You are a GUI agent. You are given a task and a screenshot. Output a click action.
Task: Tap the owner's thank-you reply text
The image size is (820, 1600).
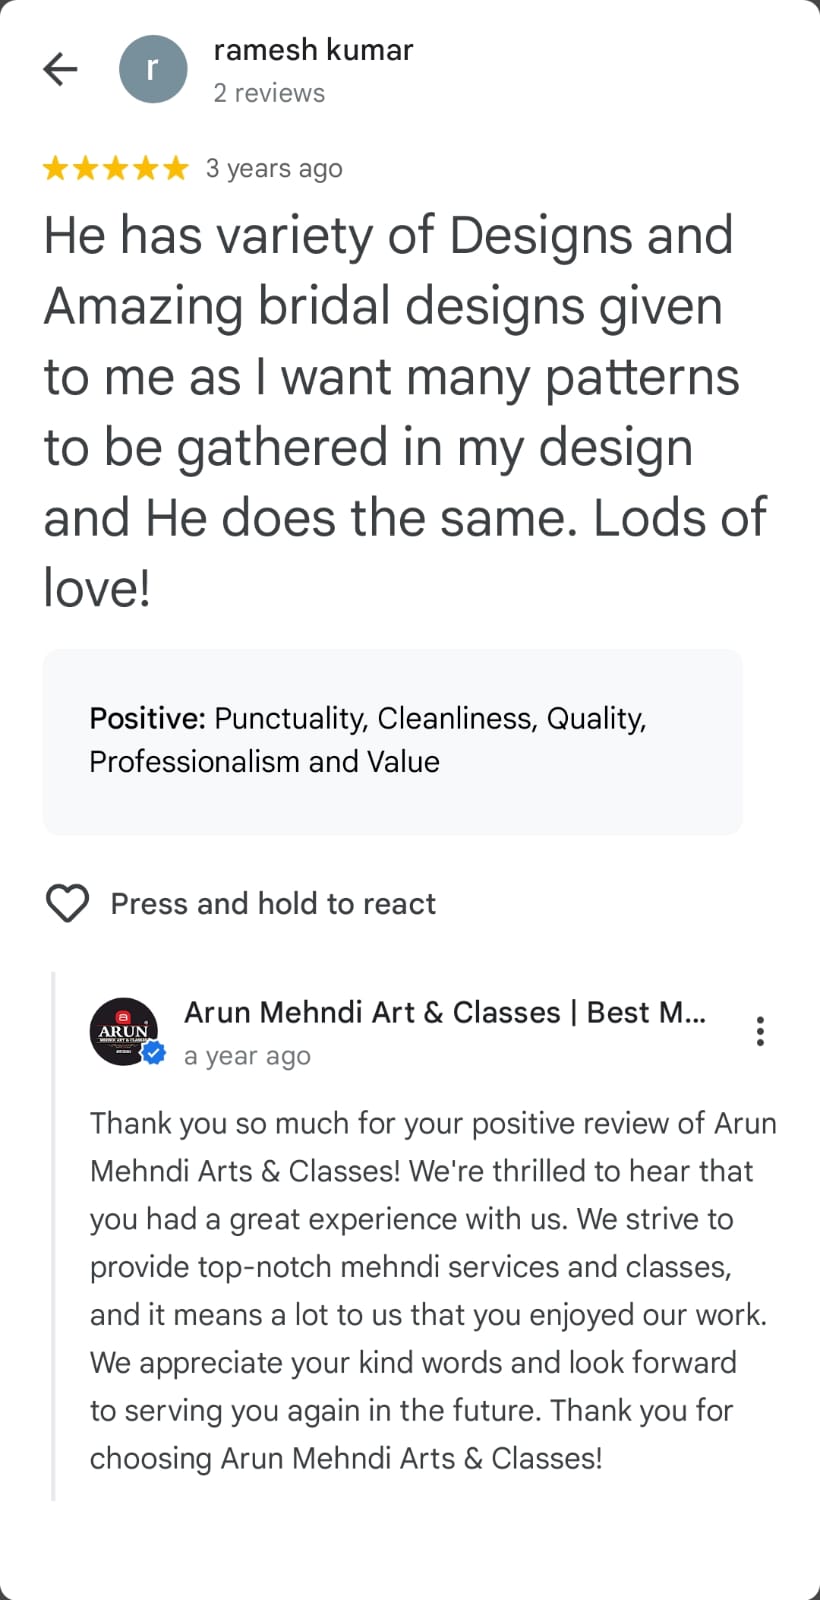430,1290
